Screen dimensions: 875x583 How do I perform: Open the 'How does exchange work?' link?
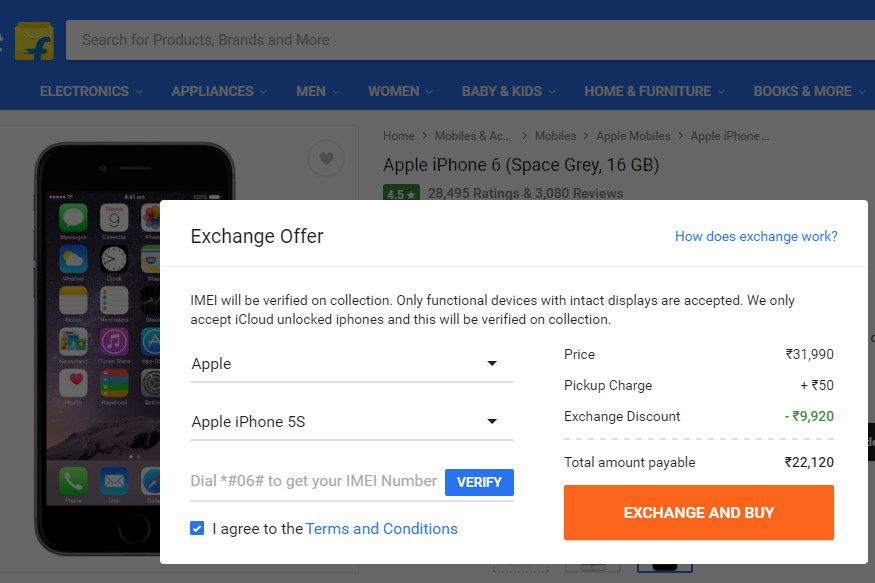click(x=756, y=236)
